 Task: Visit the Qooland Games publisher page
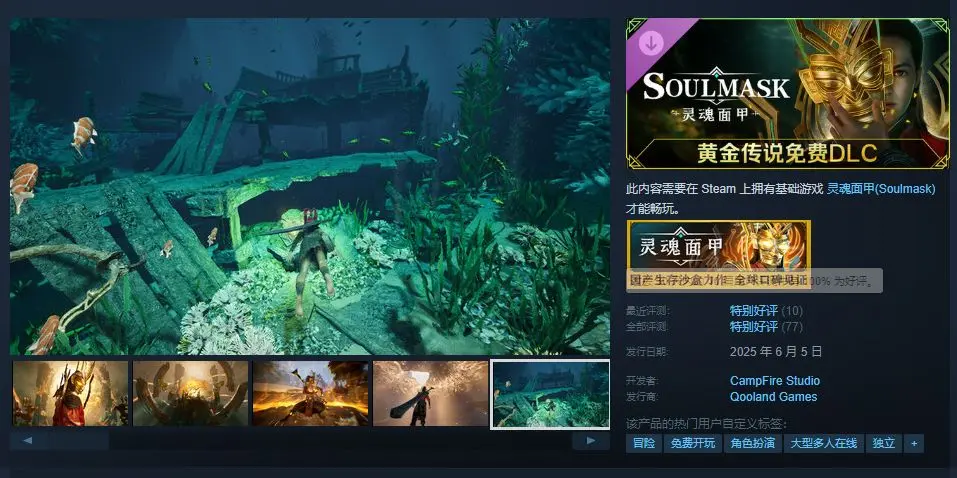[773, 396]
